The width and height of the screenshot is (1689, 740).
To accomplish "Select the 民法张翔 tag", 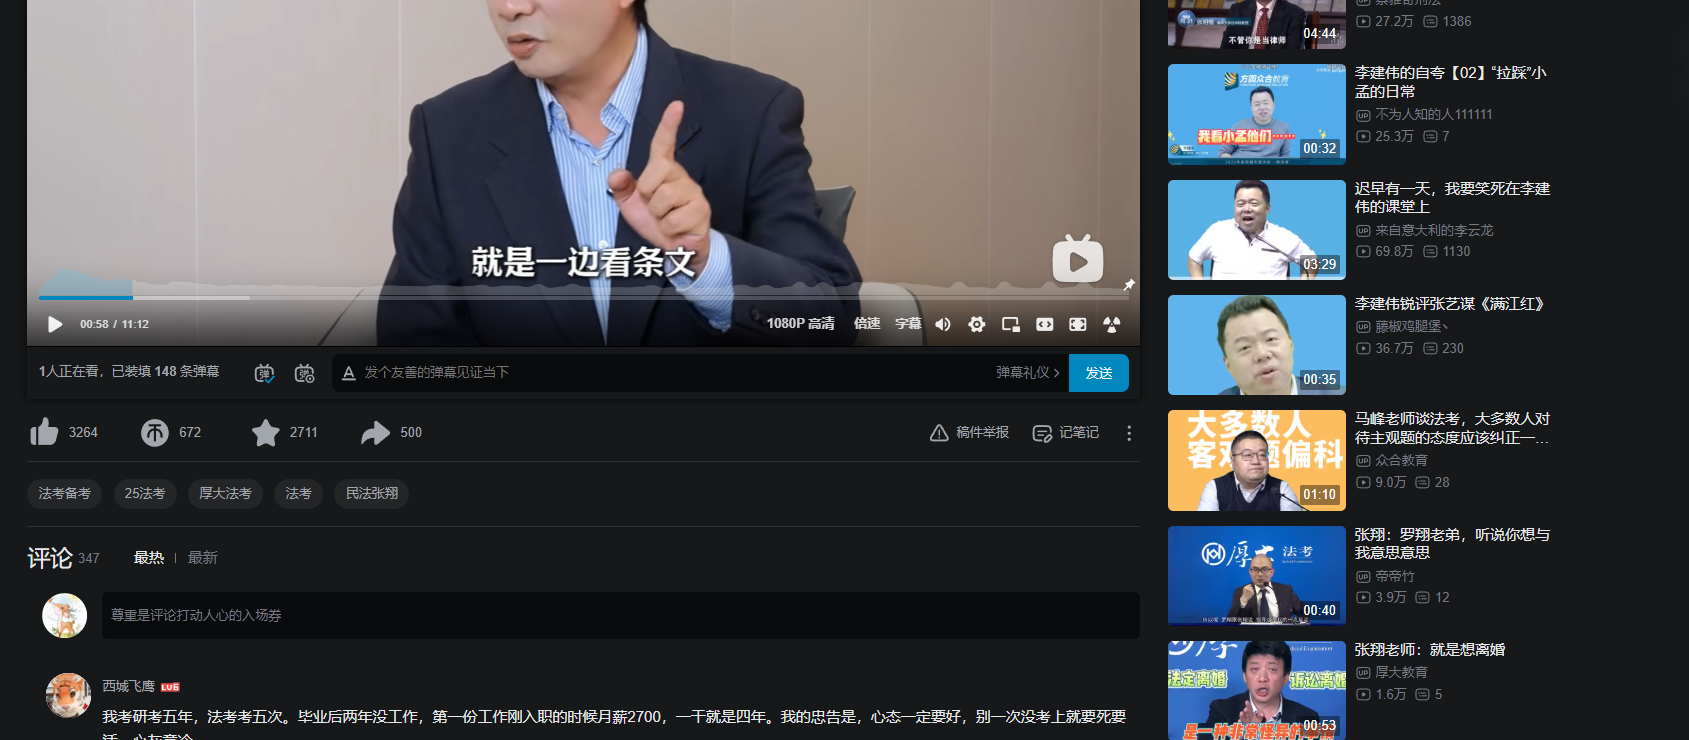I will coord(372,493).
